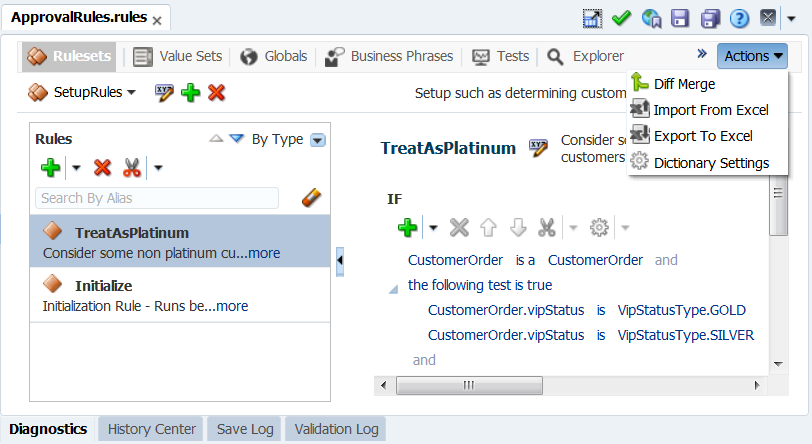Click the blue down triangle sort icon
Screen dimensions: 812x444
(237, 138)
